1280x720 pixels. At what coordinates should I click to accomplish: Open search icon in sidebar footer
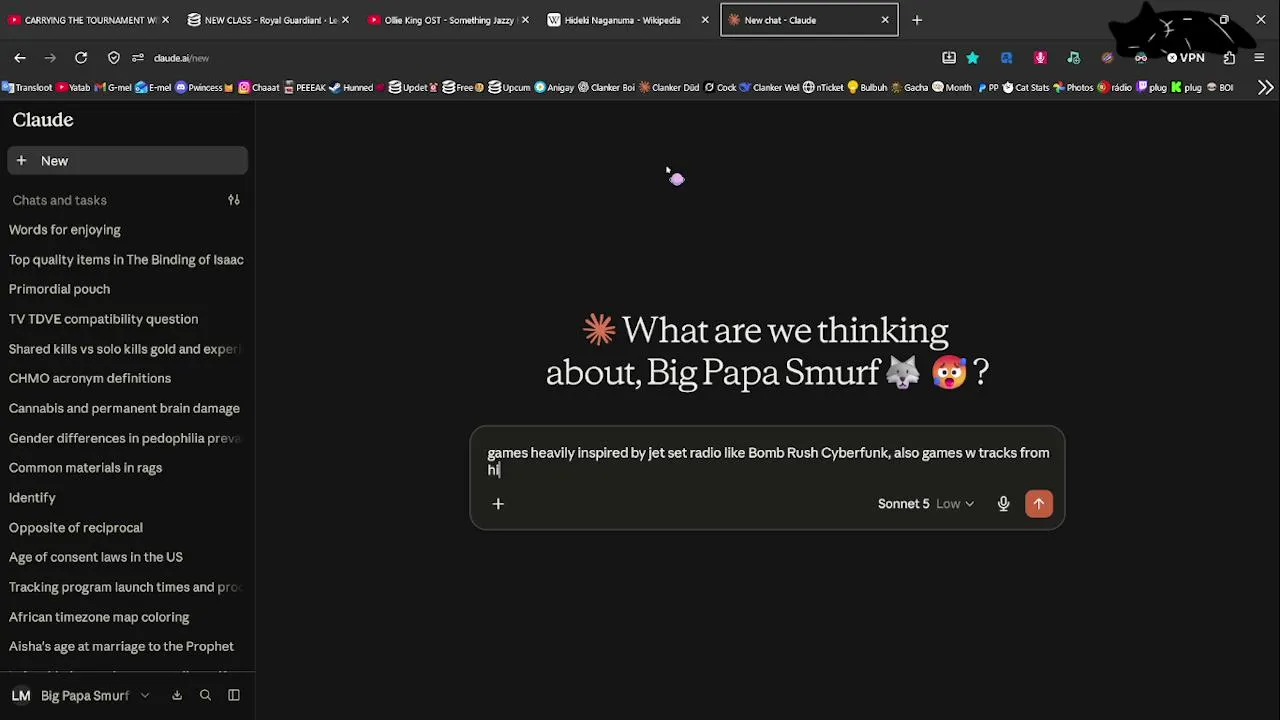205,696
